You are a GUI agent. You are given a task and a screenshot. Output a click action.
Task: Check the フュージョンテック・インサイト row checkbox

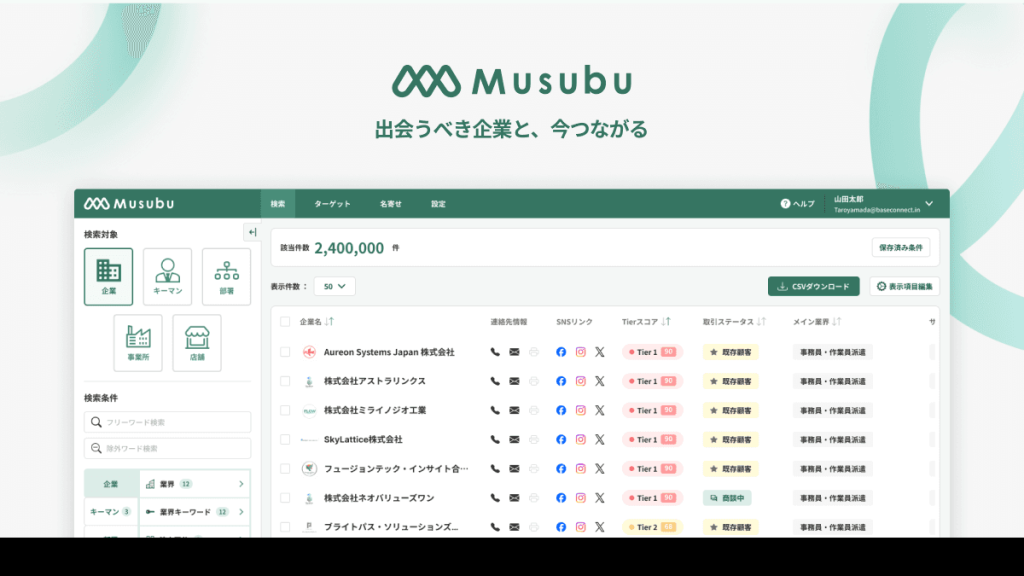click(285, 468)
